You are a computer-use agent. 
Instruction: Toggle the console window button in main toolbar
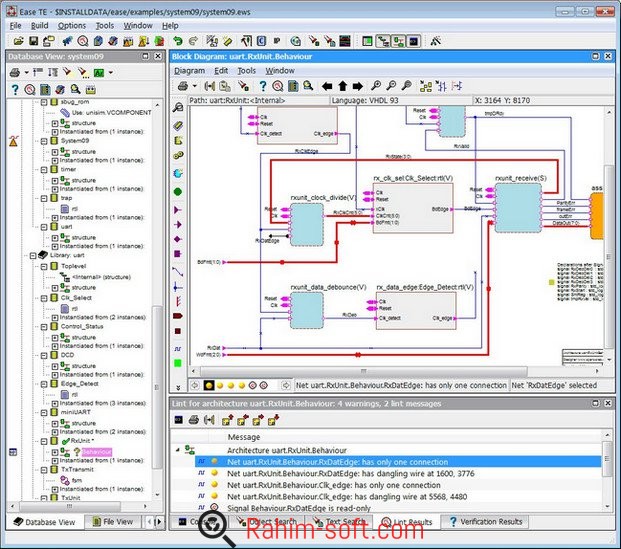point(414,41)
